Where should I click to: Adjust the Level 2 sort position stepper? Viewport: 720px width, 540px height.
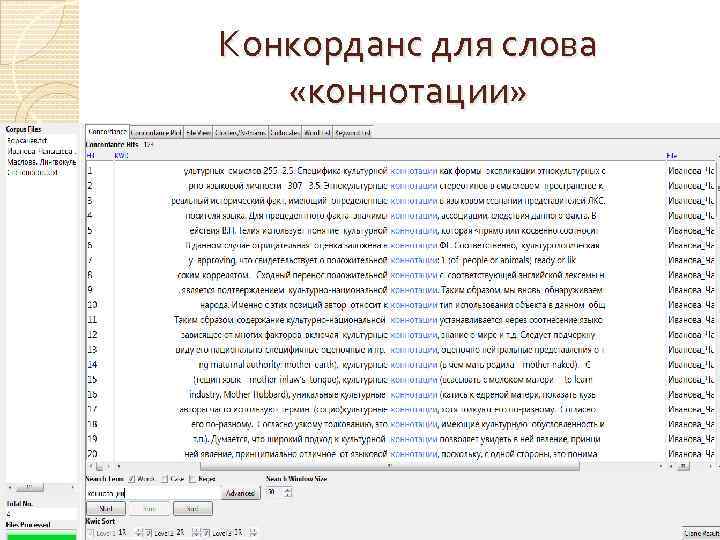pyautogui.click(x=195, y=533)
